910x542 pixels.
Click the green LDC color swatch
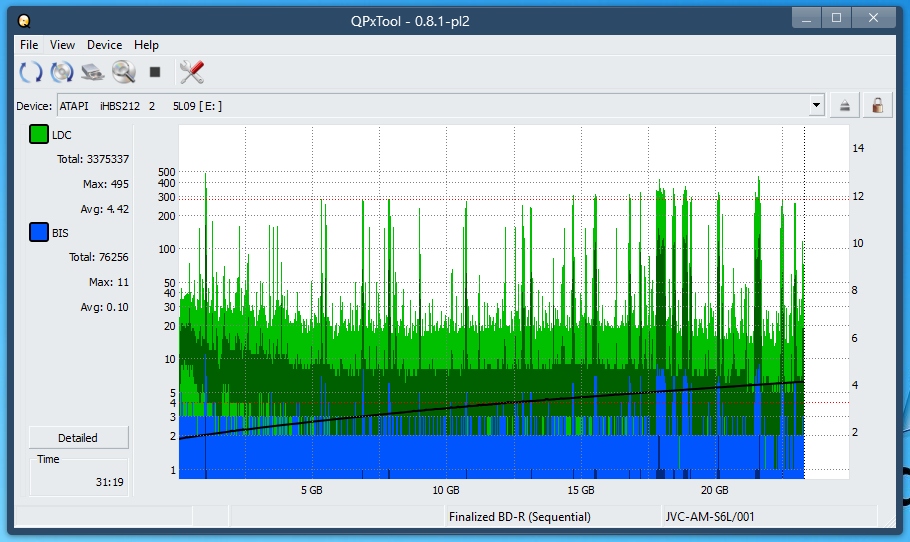pyautogui.click(x=38, y=135)
